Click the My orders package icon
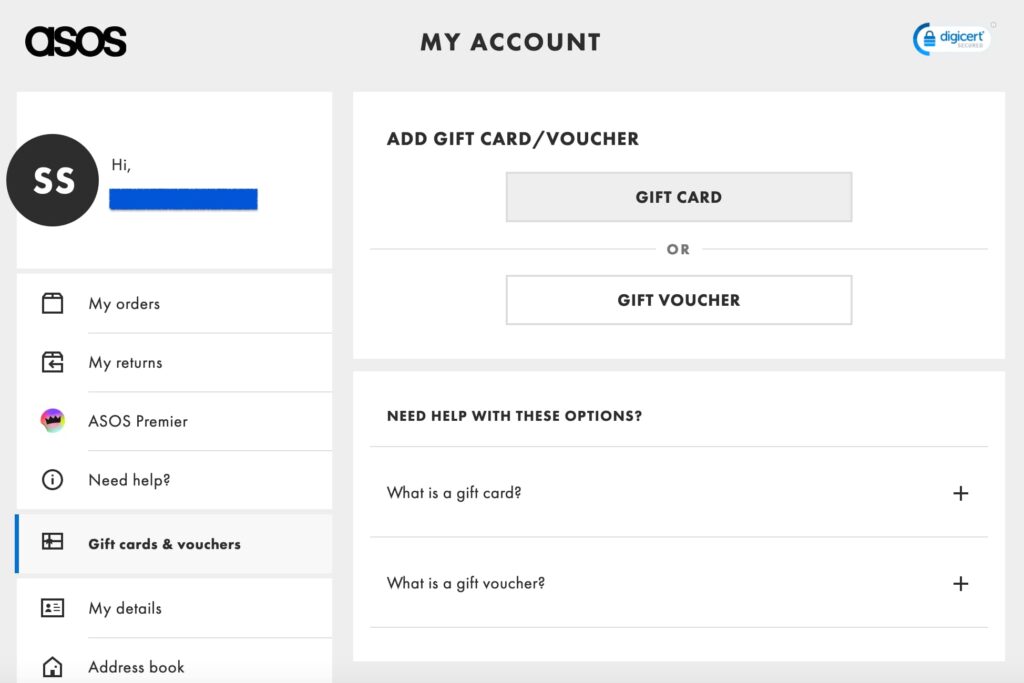 [x=51, y=303]
